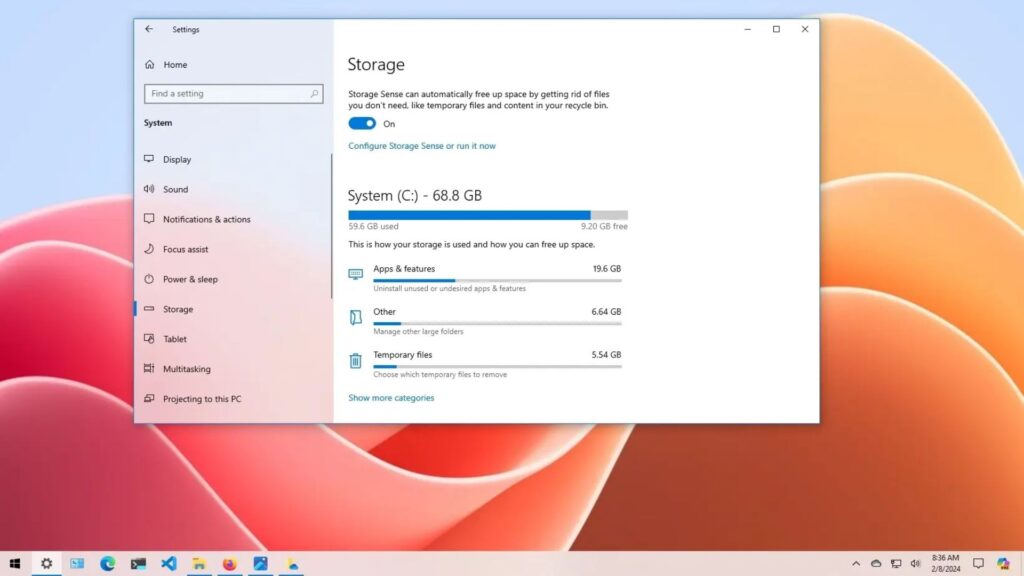Show hidden system tray icons chevron

(x=856, y=564)
